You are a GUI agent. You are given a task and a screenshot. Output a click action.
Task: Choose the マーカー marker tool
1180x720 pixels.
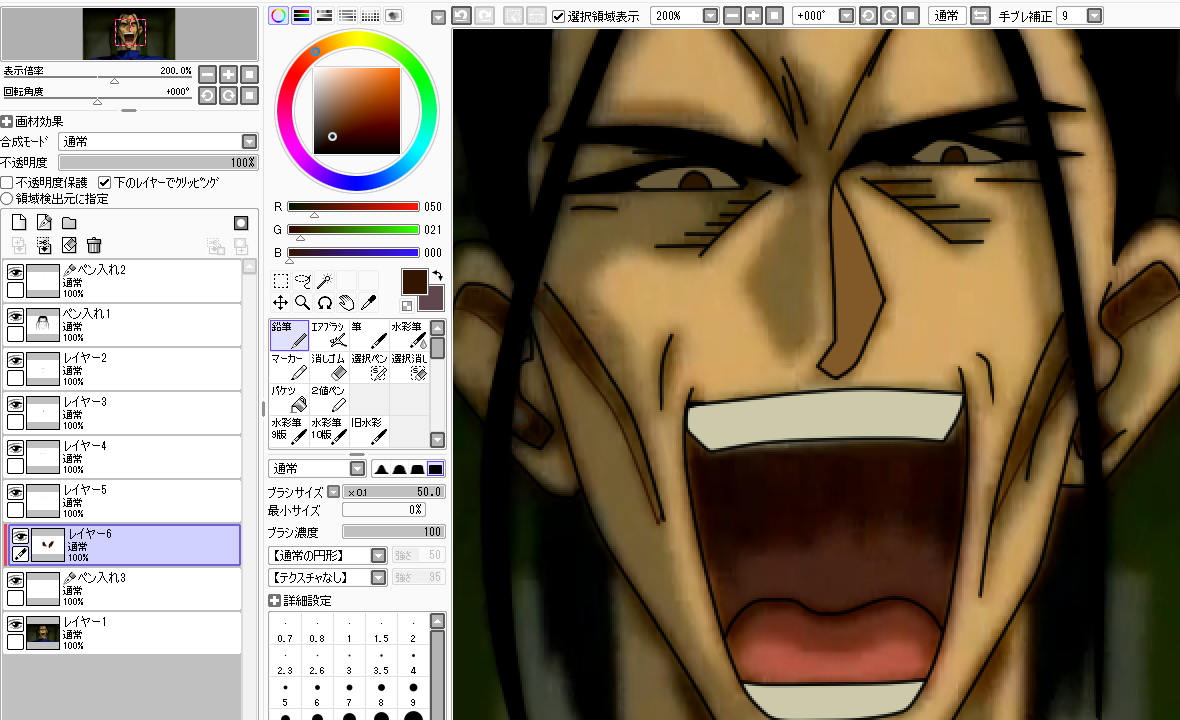click(289, 367)
